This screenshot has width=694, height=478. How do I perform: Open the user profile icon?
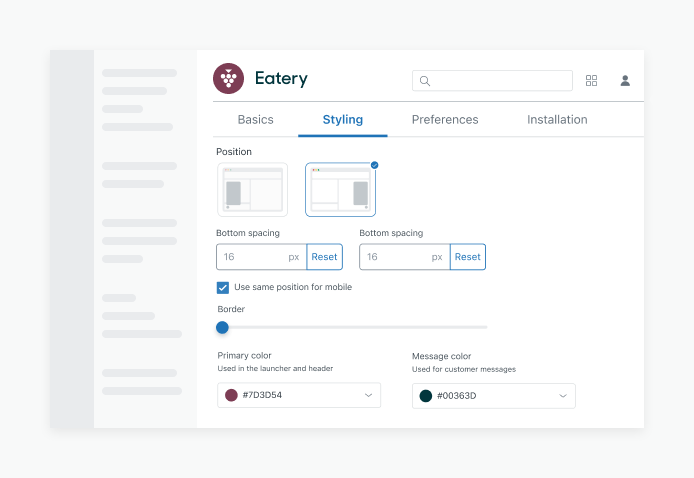625,81
